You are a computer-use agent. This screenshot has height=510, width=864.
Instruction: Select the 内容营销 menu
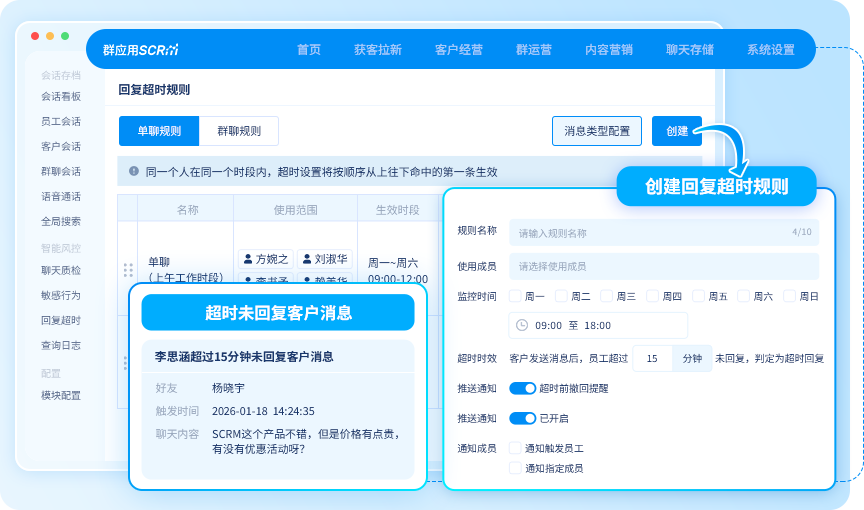tap(608, 50)
